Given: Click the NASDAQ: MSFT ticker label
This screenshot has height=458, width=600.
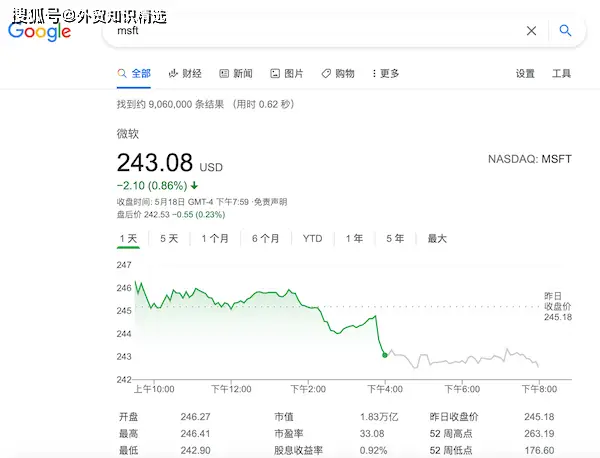Looking at the screenshot, I should pos(530,159).
